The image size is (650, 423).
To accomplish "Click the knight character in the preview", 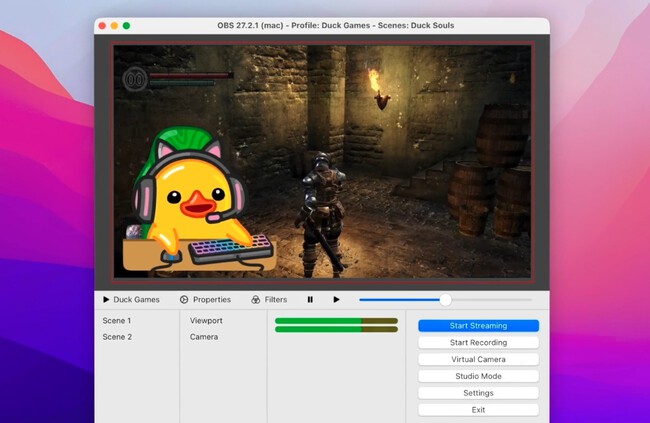I will coord(322,215).
